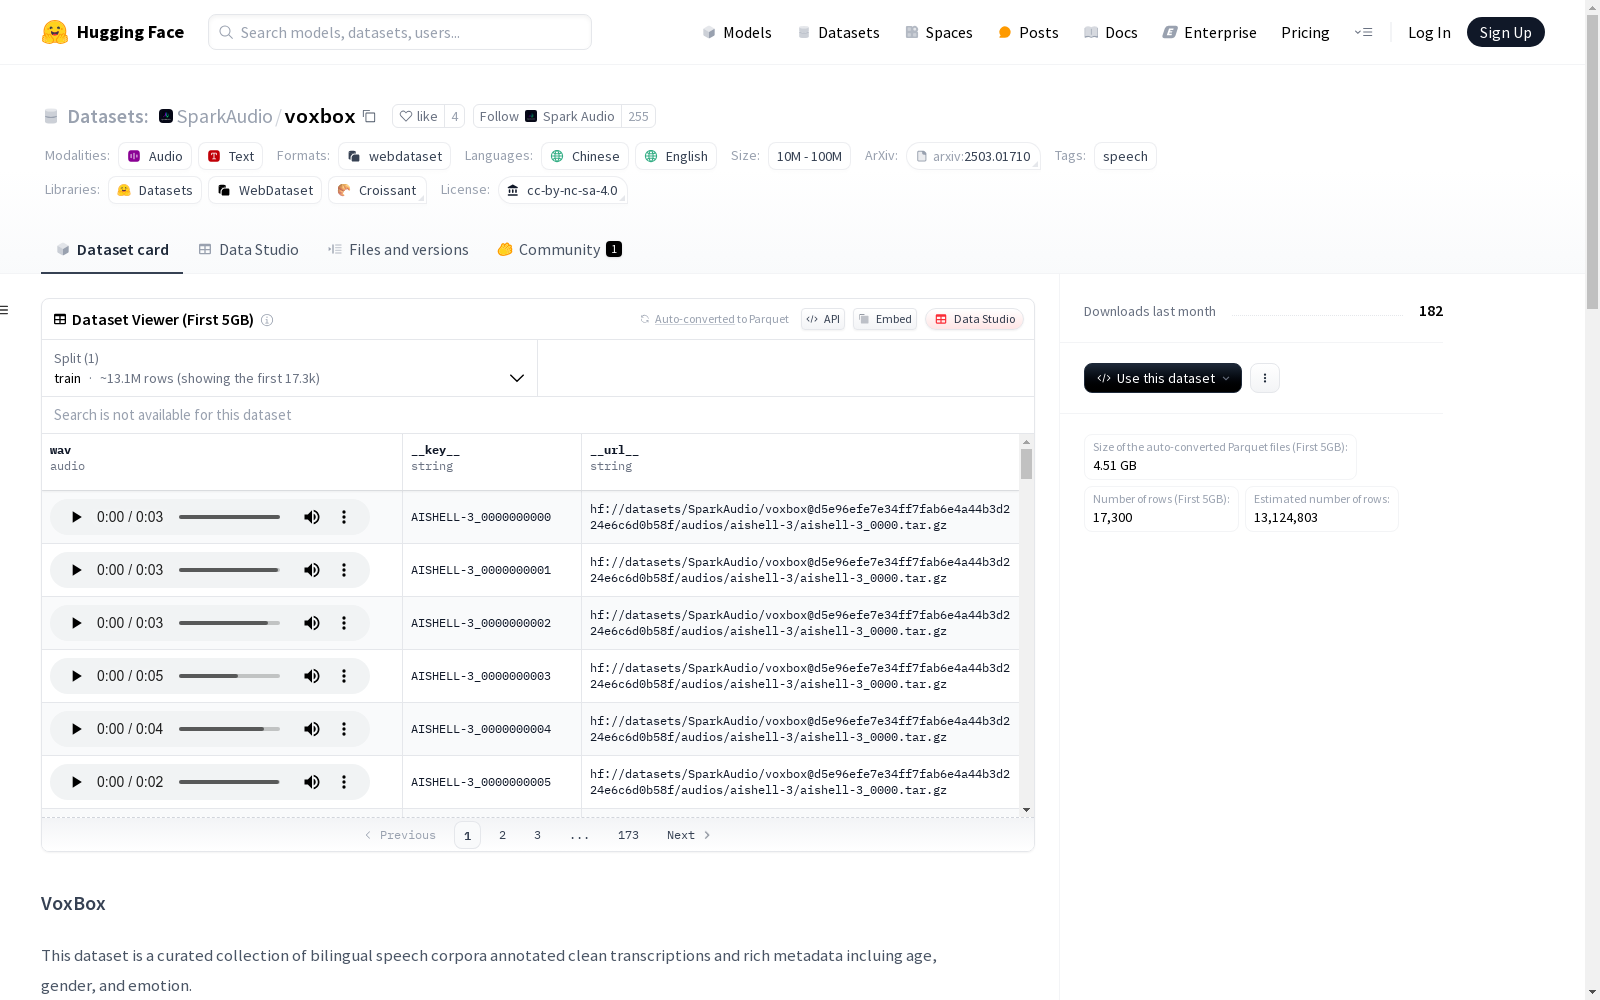1600x1000 pixels.
Task: Click the Embed button
Action: pos(885,319)
